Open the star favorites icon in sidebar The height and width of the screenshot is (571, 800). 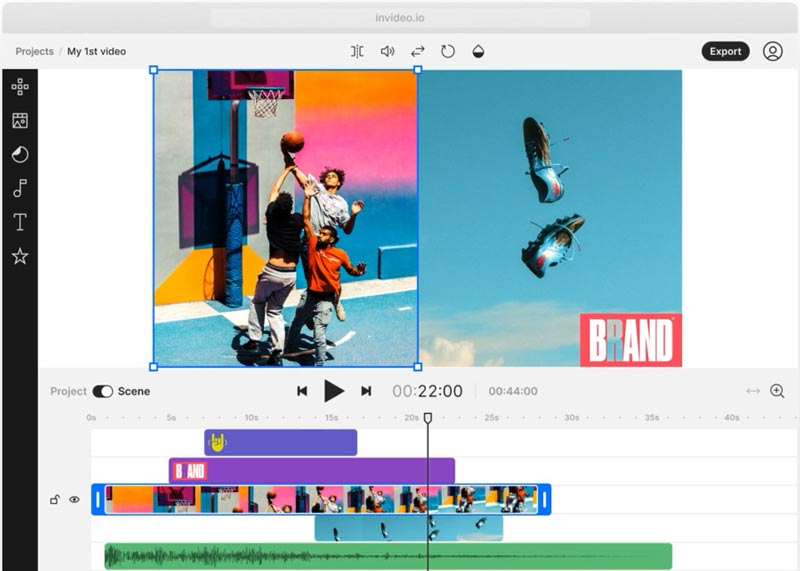pos(19,256)
